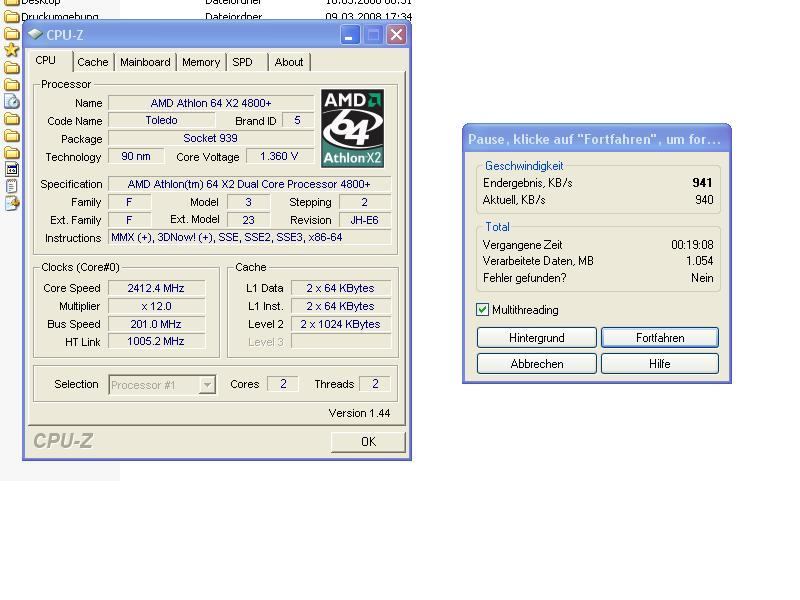Click the Cores value '2'
The height and width of the screenshot is (600, 800).
(x=283, y=384)
